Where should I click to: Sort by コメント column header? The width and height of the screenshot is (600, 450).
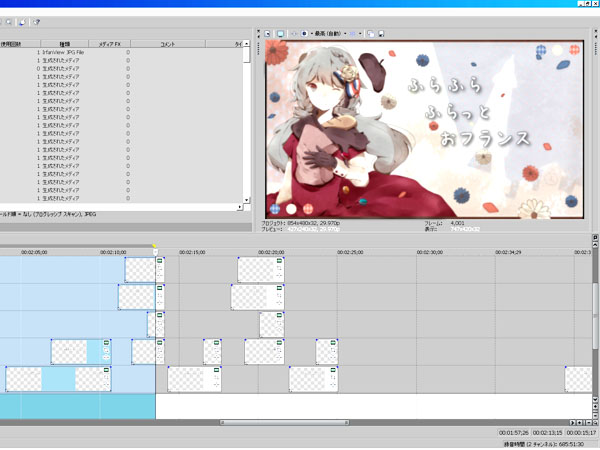(x=168, y=44)
